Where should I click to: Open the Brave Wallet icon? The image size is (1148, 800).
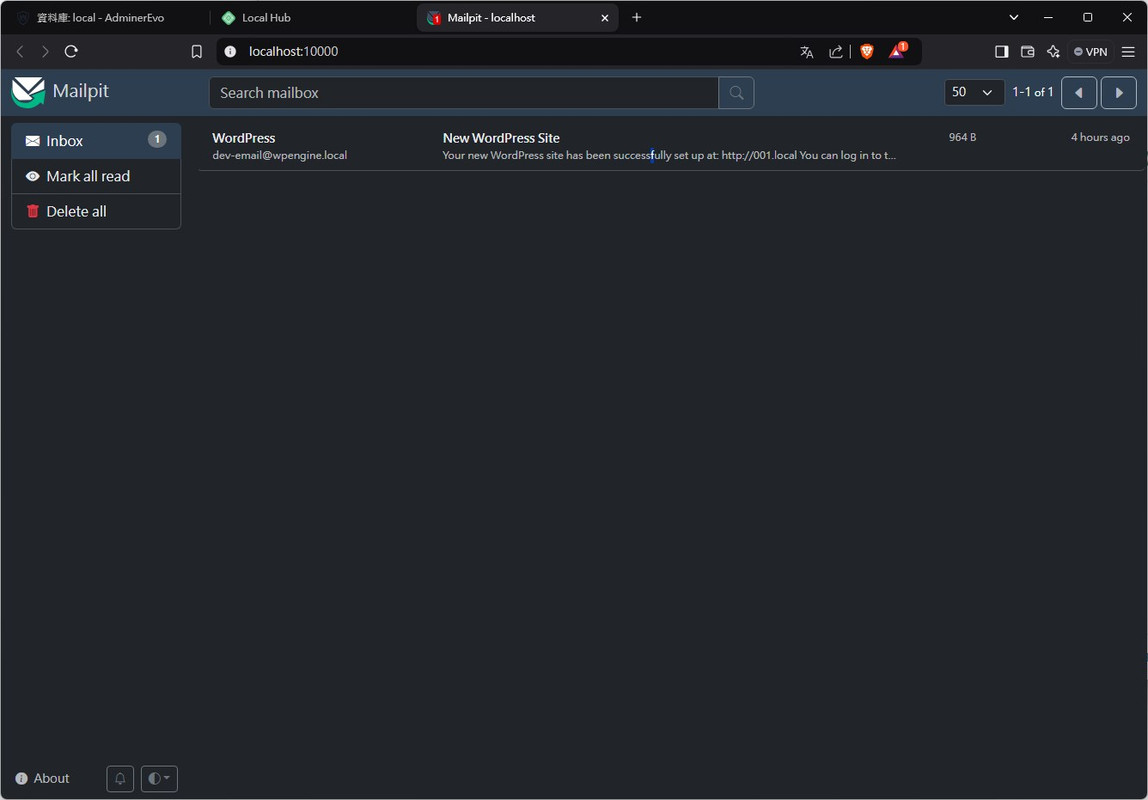click(x=1027, y=52)
